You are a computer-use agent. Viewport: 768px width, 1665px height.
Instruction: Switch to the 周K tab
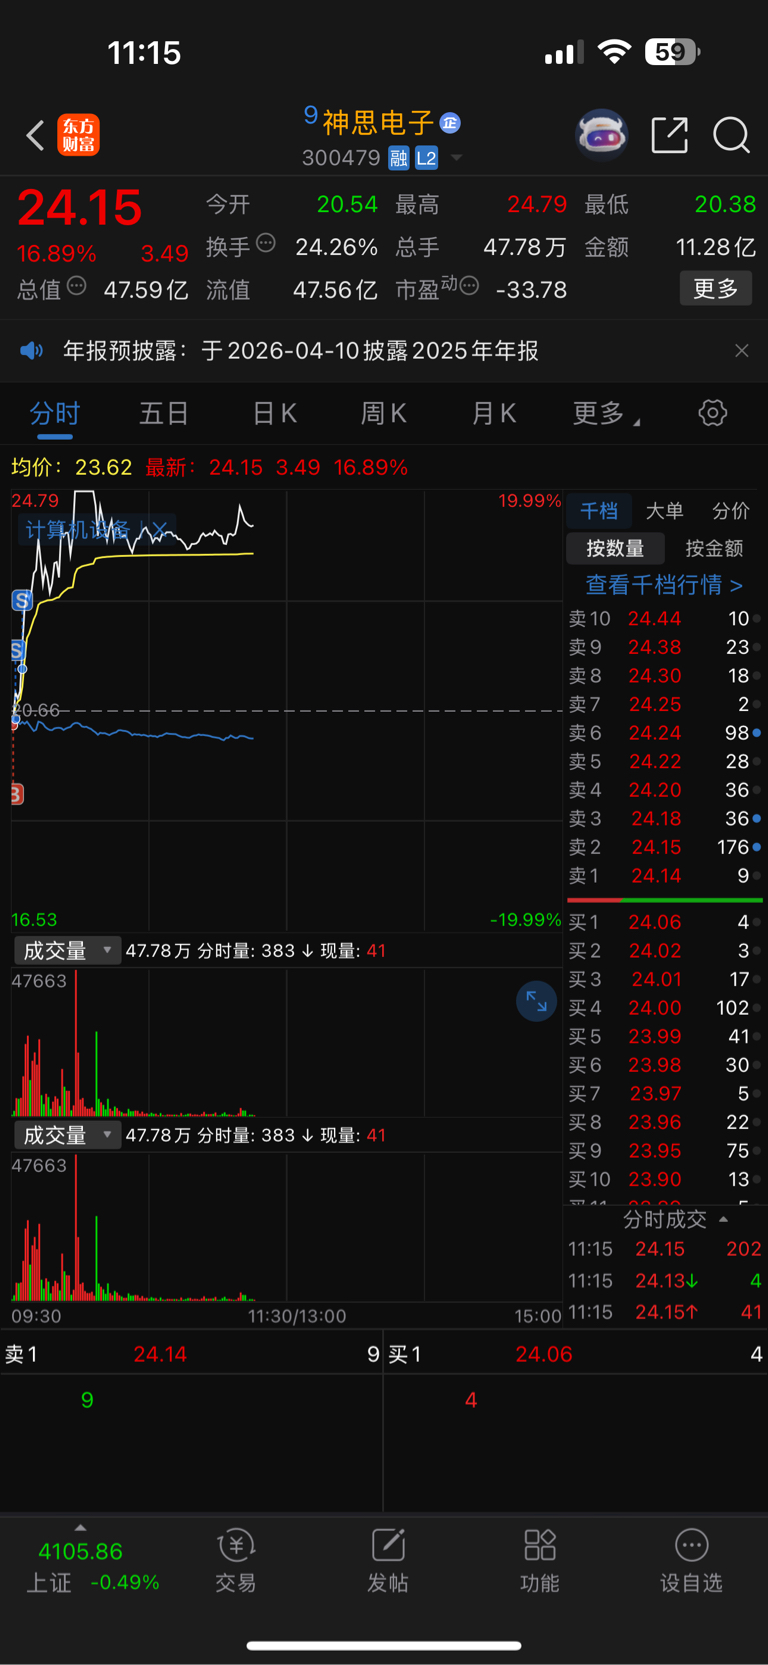384,414
